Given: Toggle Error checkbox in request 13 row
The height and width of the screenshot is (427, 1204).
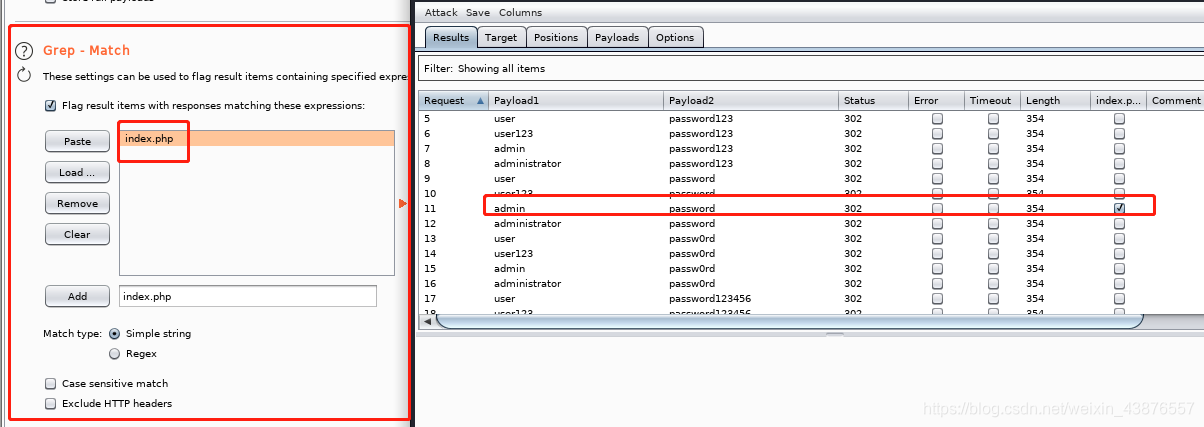Looking at the screenshot, I should [937, 238].
